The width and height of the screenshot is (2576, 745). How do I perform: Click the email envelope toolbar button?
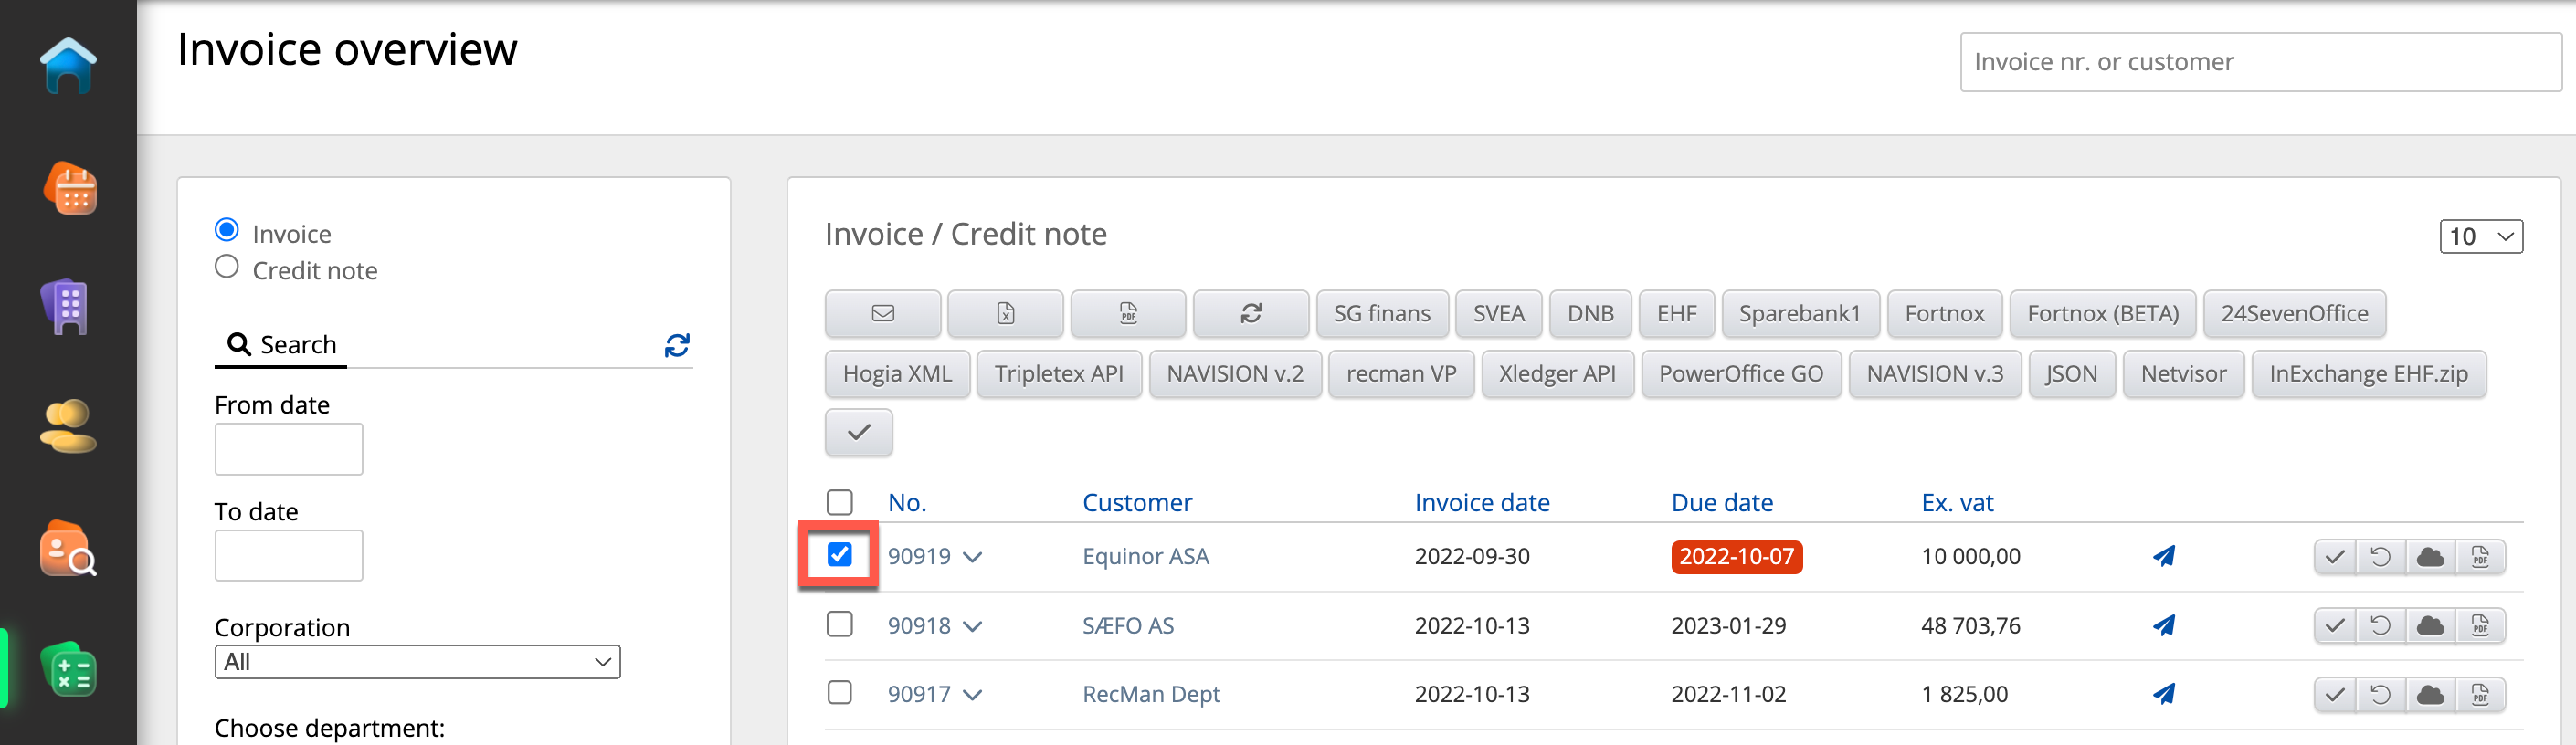(882, 314)
